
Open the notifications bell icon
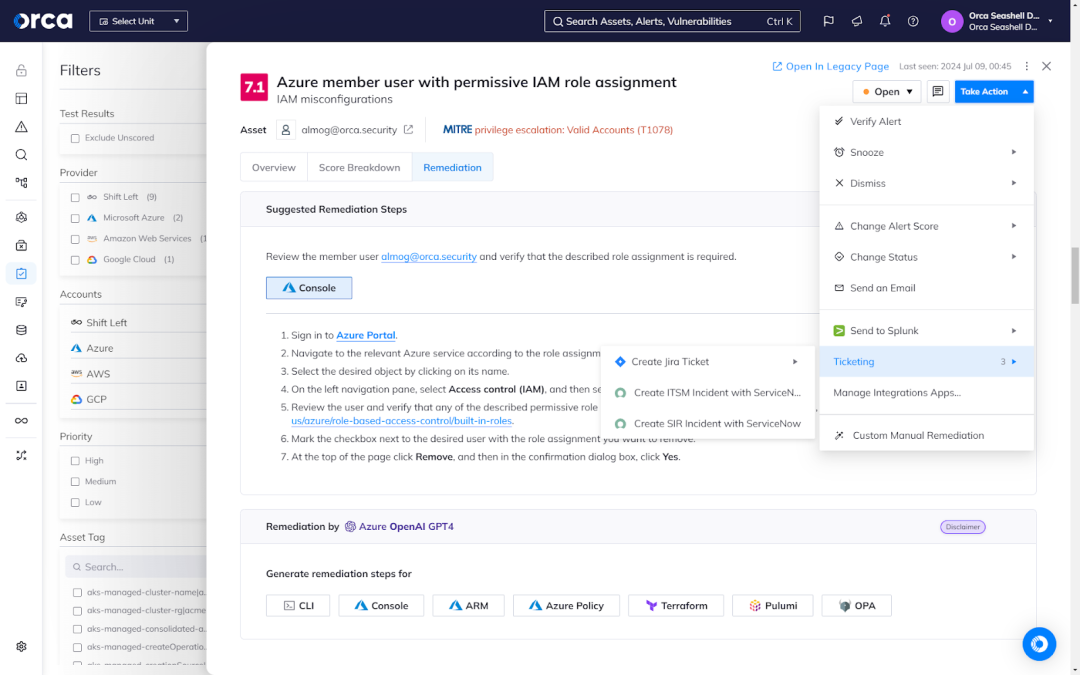[885, 21]
